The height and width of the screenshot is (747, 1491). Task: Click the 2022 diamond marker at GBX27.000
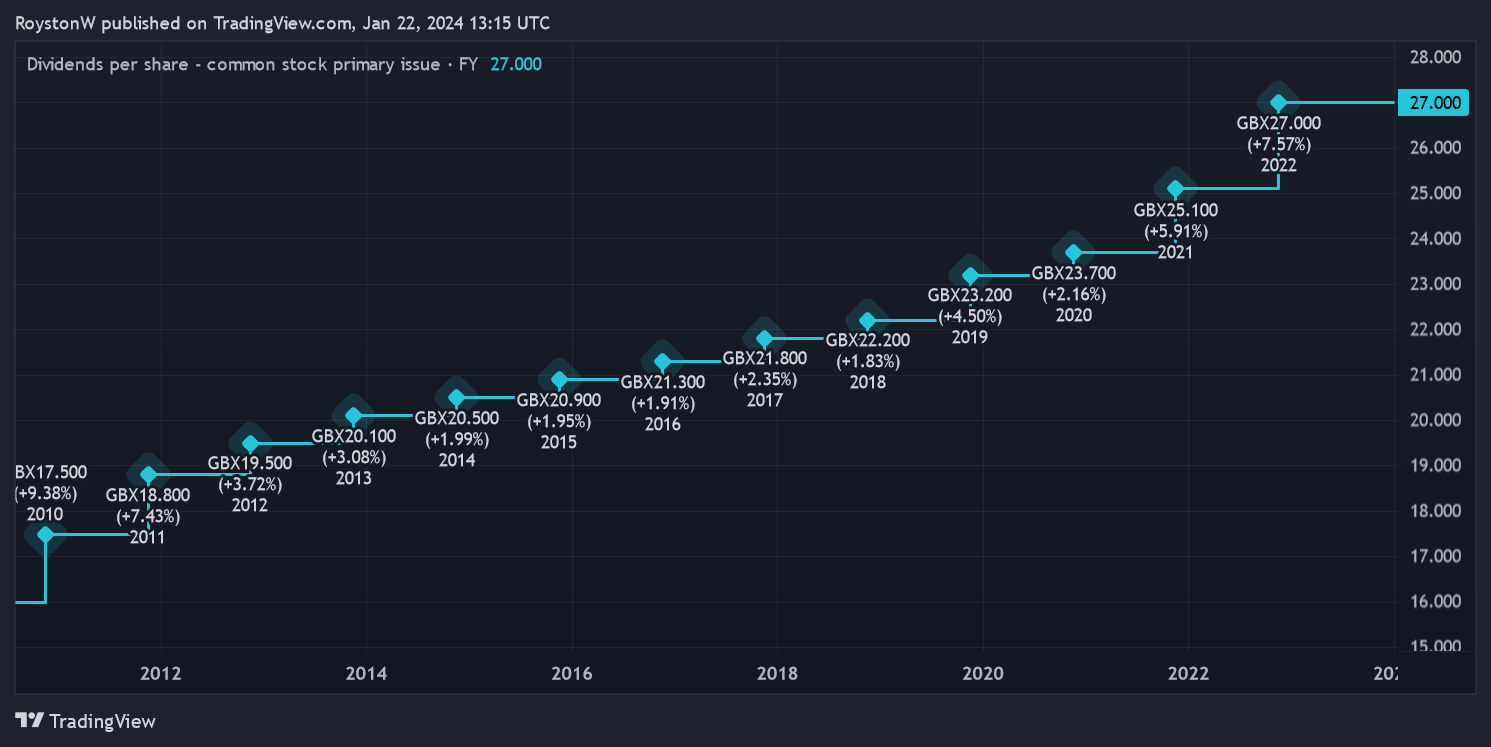1277,102
